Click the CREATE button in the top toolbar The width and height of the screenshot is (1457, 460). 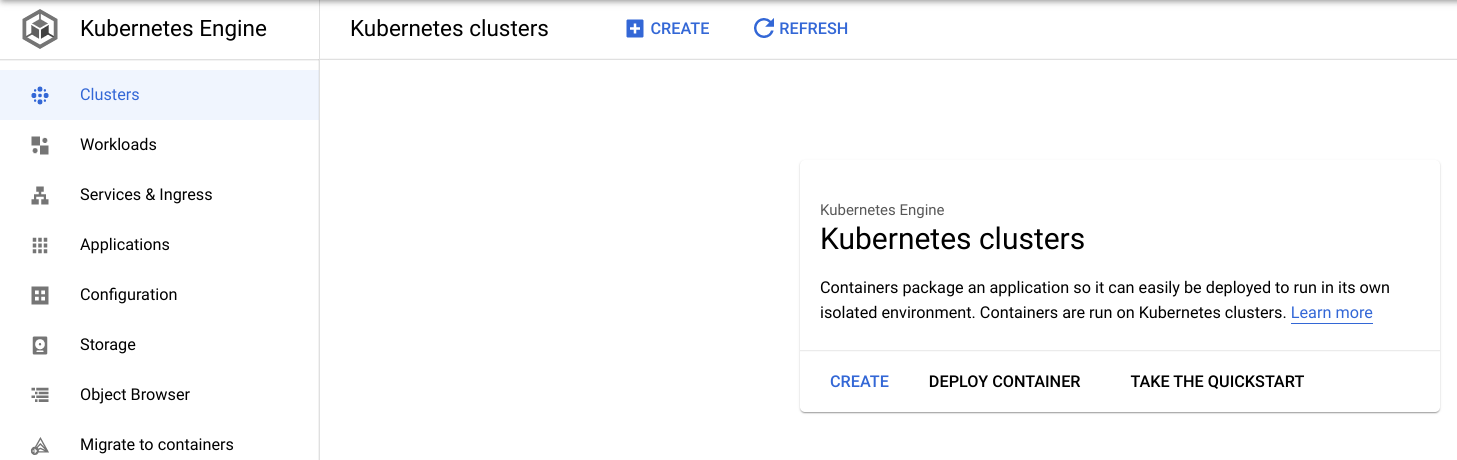click(668, 29)
